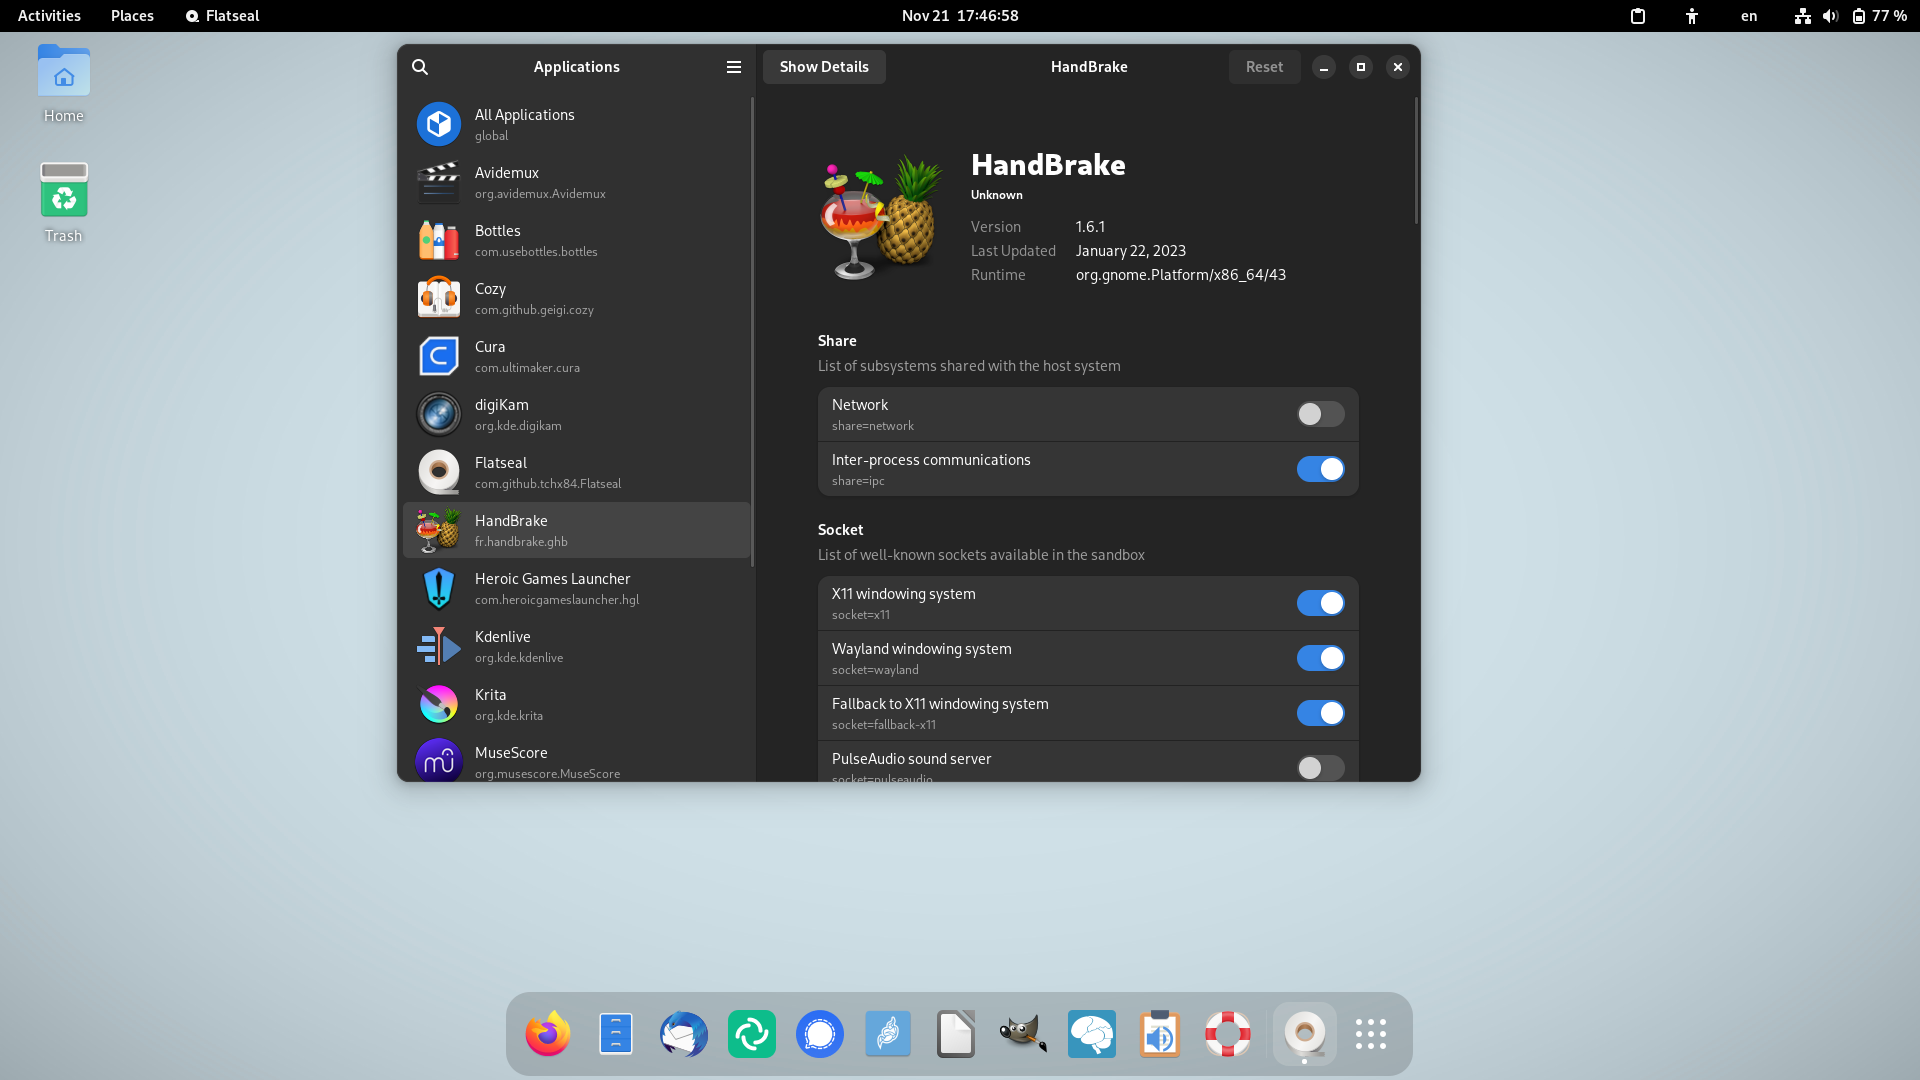Select the Krita app icon
The image size is (1920, 1080).
tap(439, 704)
